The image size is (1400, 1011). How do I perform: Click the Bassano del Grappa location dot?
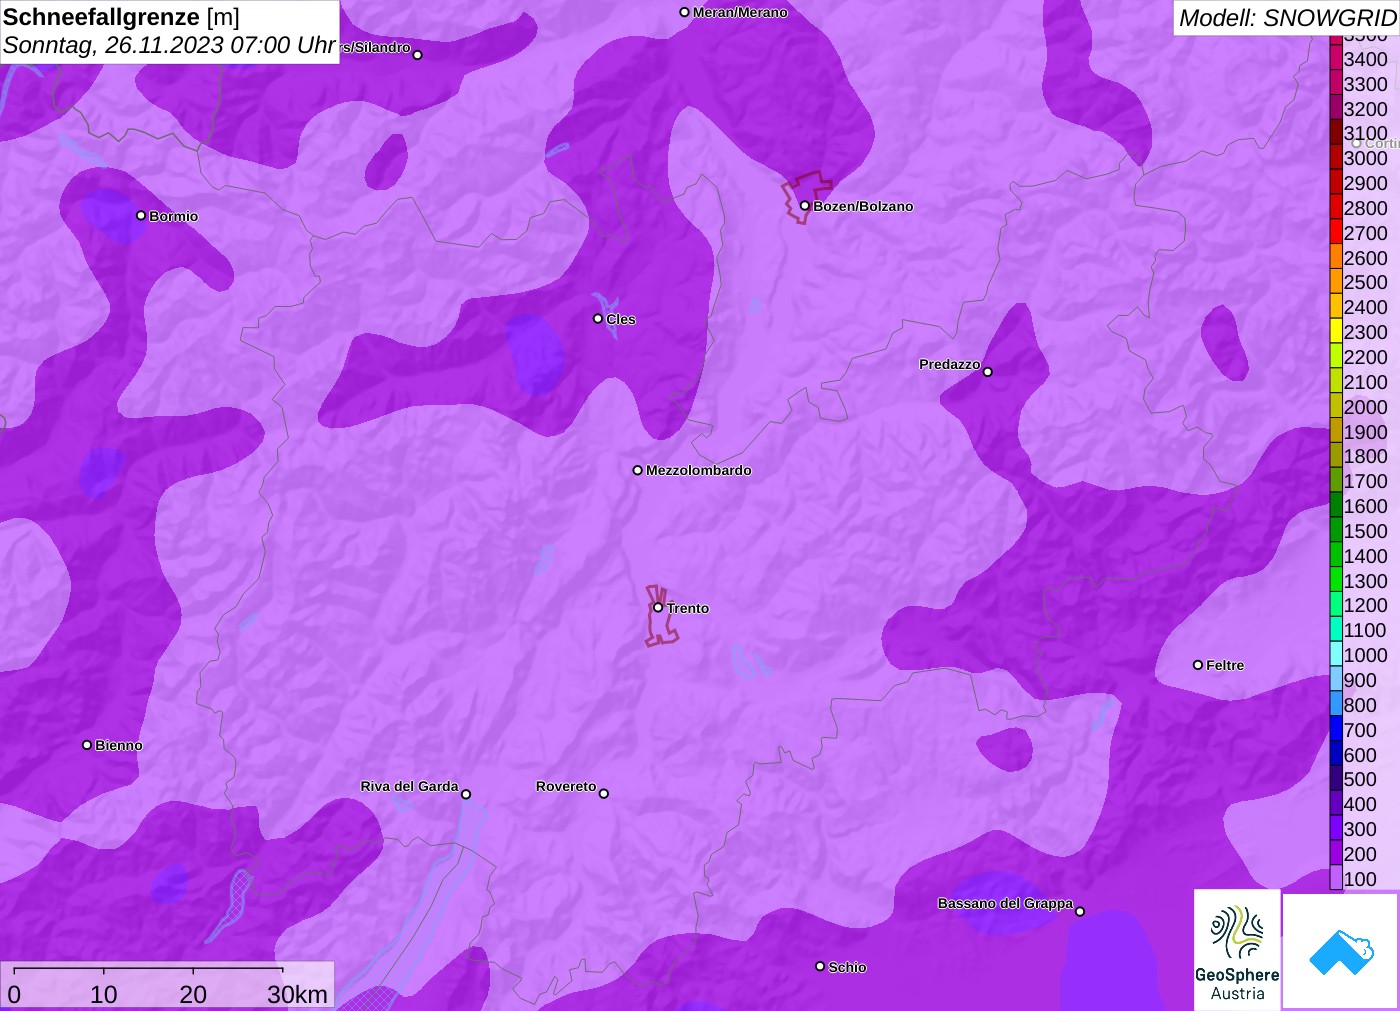(1080, 911)
